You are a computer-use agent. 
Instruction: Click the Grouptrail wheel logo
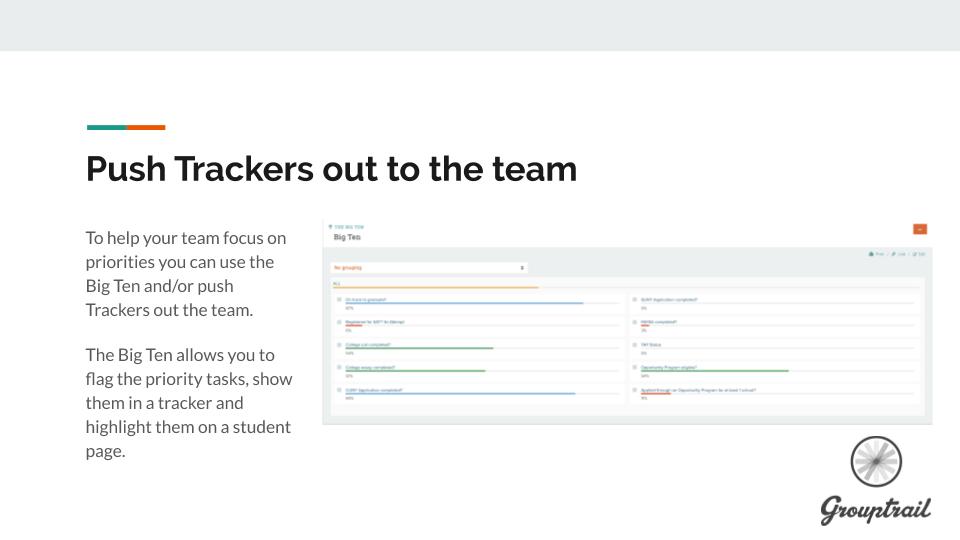(876, 461)
